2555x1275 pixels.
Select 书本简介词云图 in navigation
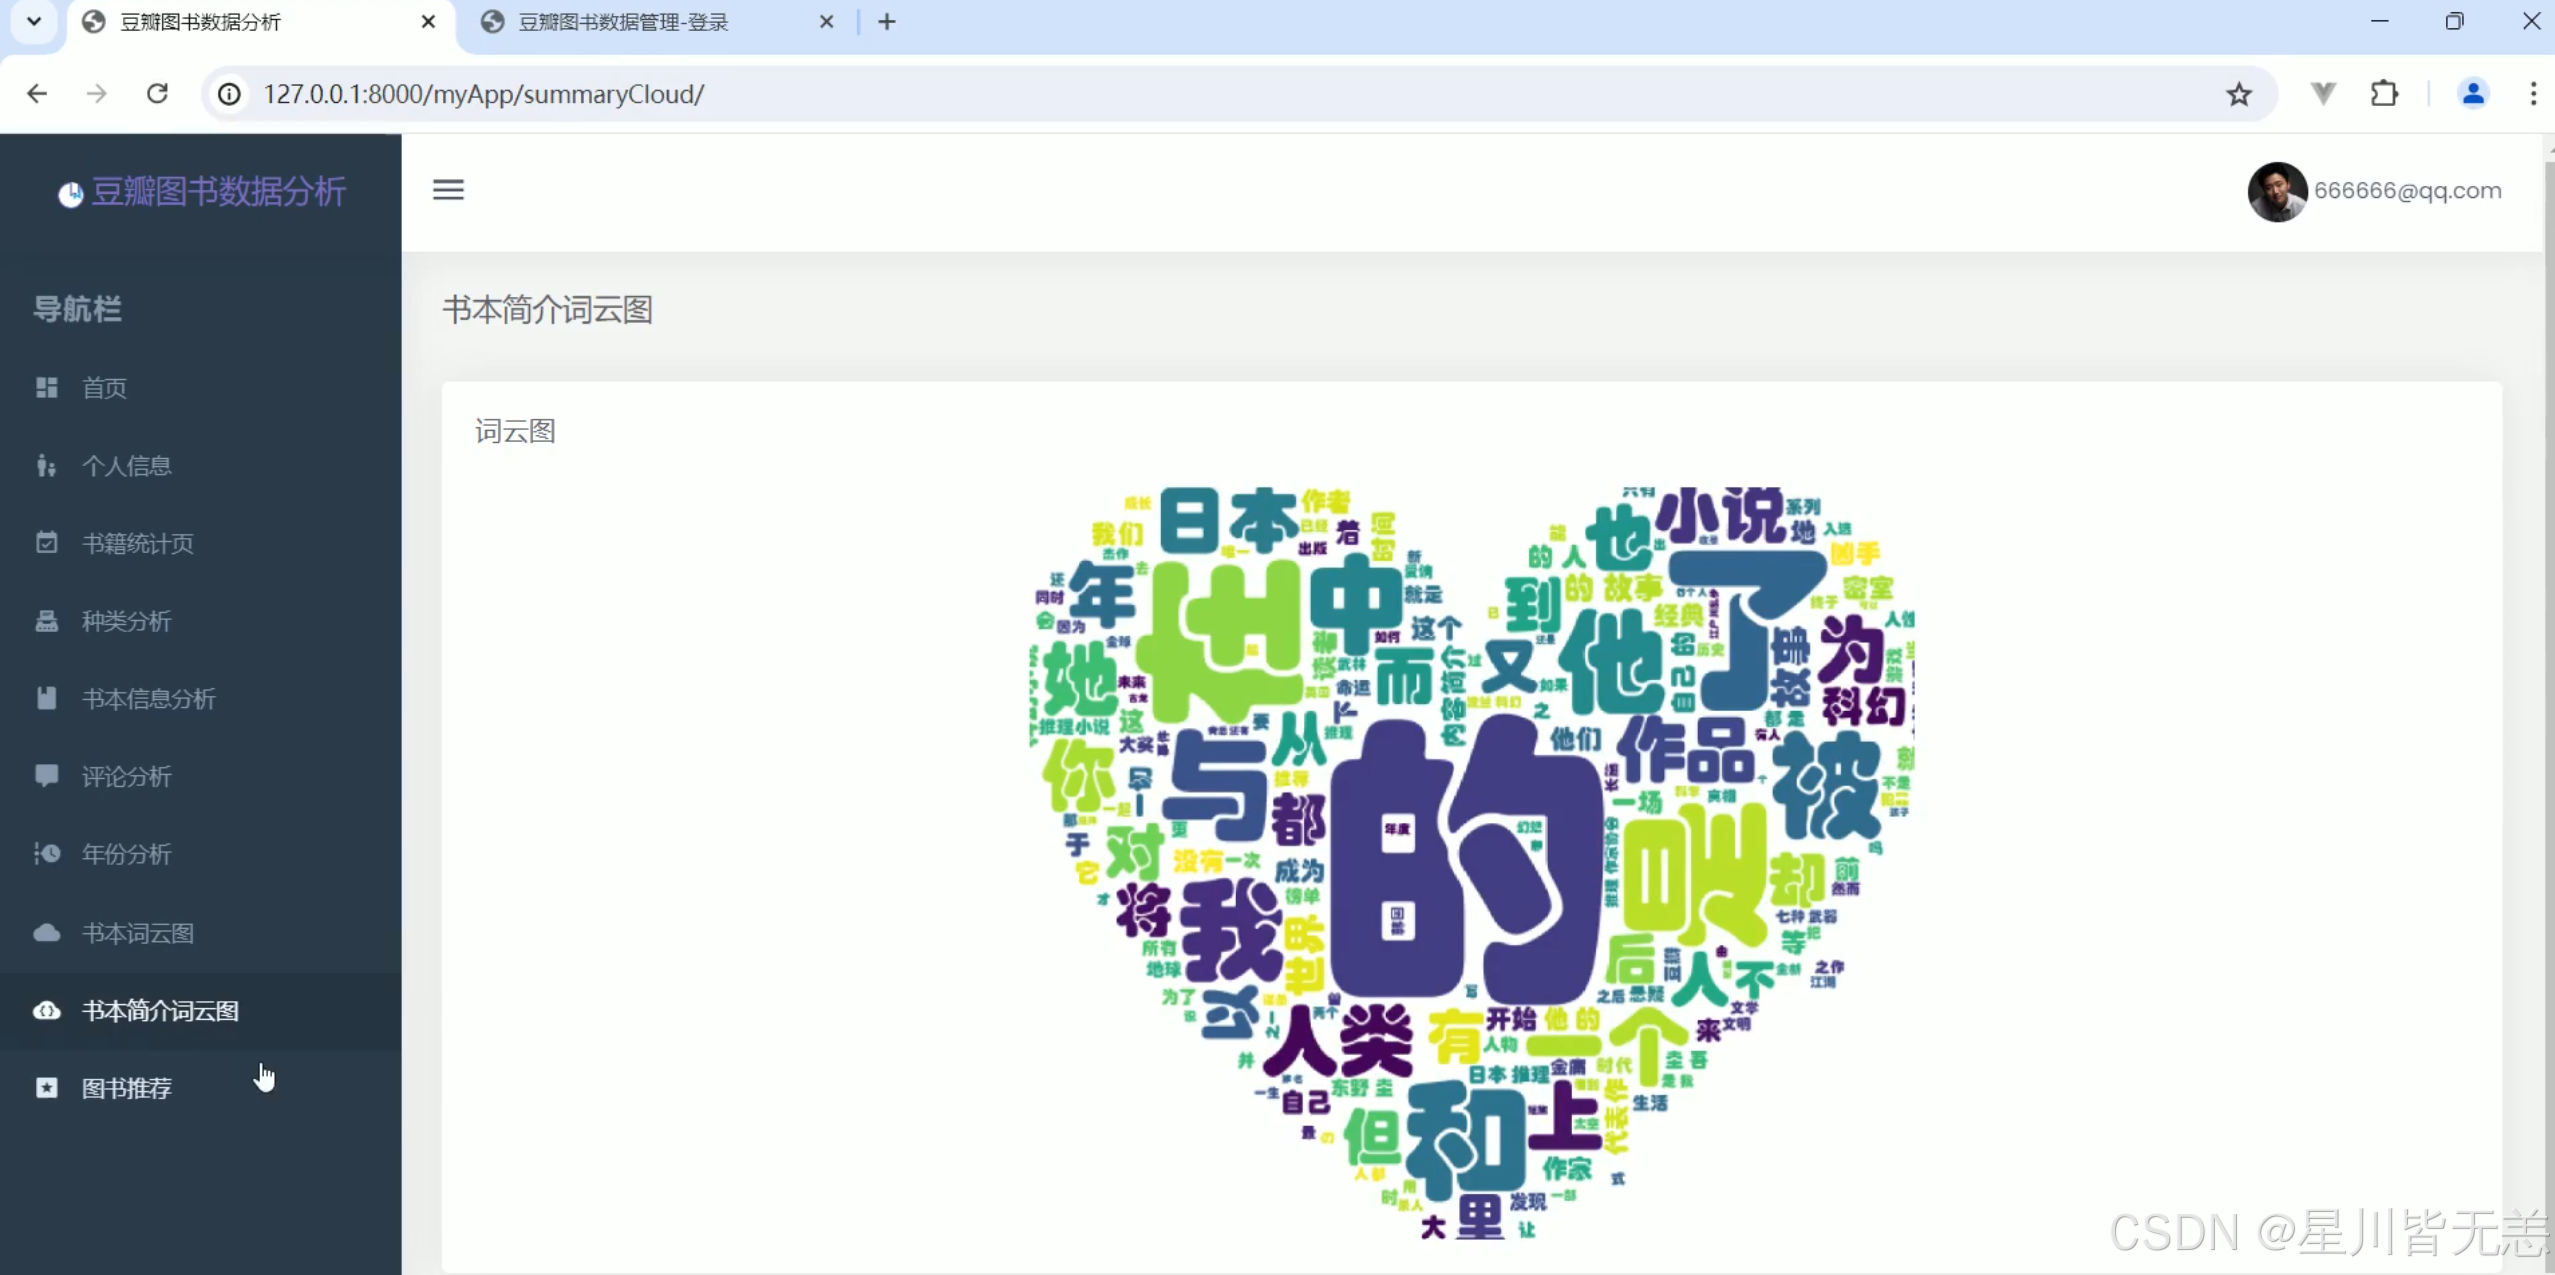pyautogui.click(x=160, y=1011)
